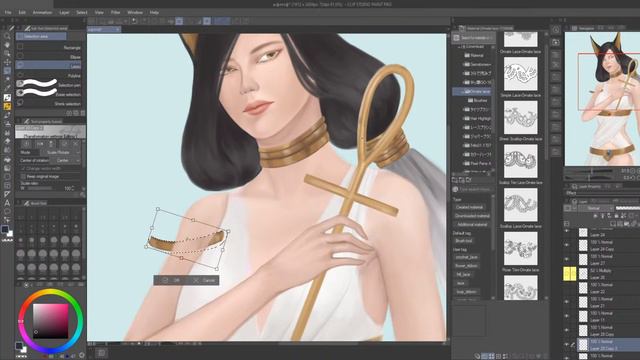This screenshot has height=360, width=640.
Task: Open the Edit menu
Action: [22, 13]
